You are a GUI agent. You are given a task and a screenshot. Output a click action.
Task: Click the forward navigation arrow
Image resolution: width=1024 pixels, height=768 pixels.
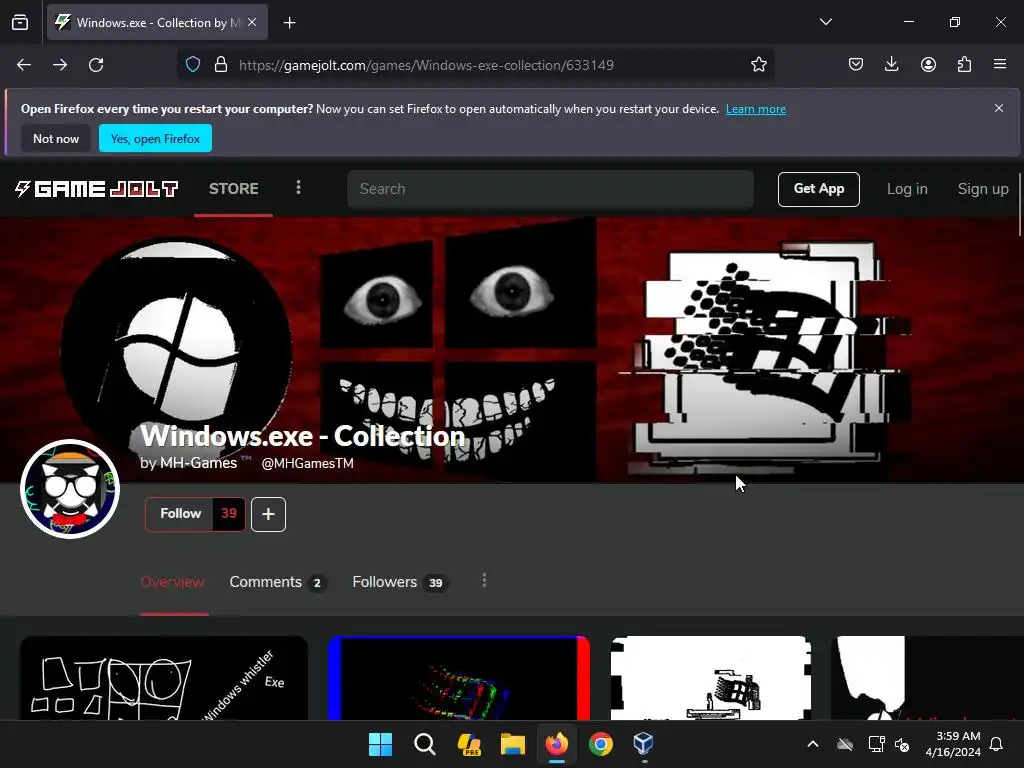pyautogui.click(x=60, y=65)
